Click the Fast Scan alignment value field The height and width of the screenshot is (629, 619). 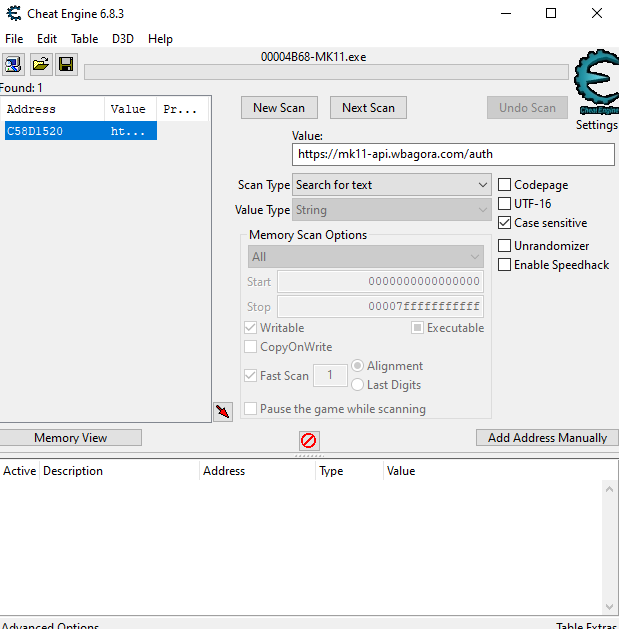[x=330, y=375]
